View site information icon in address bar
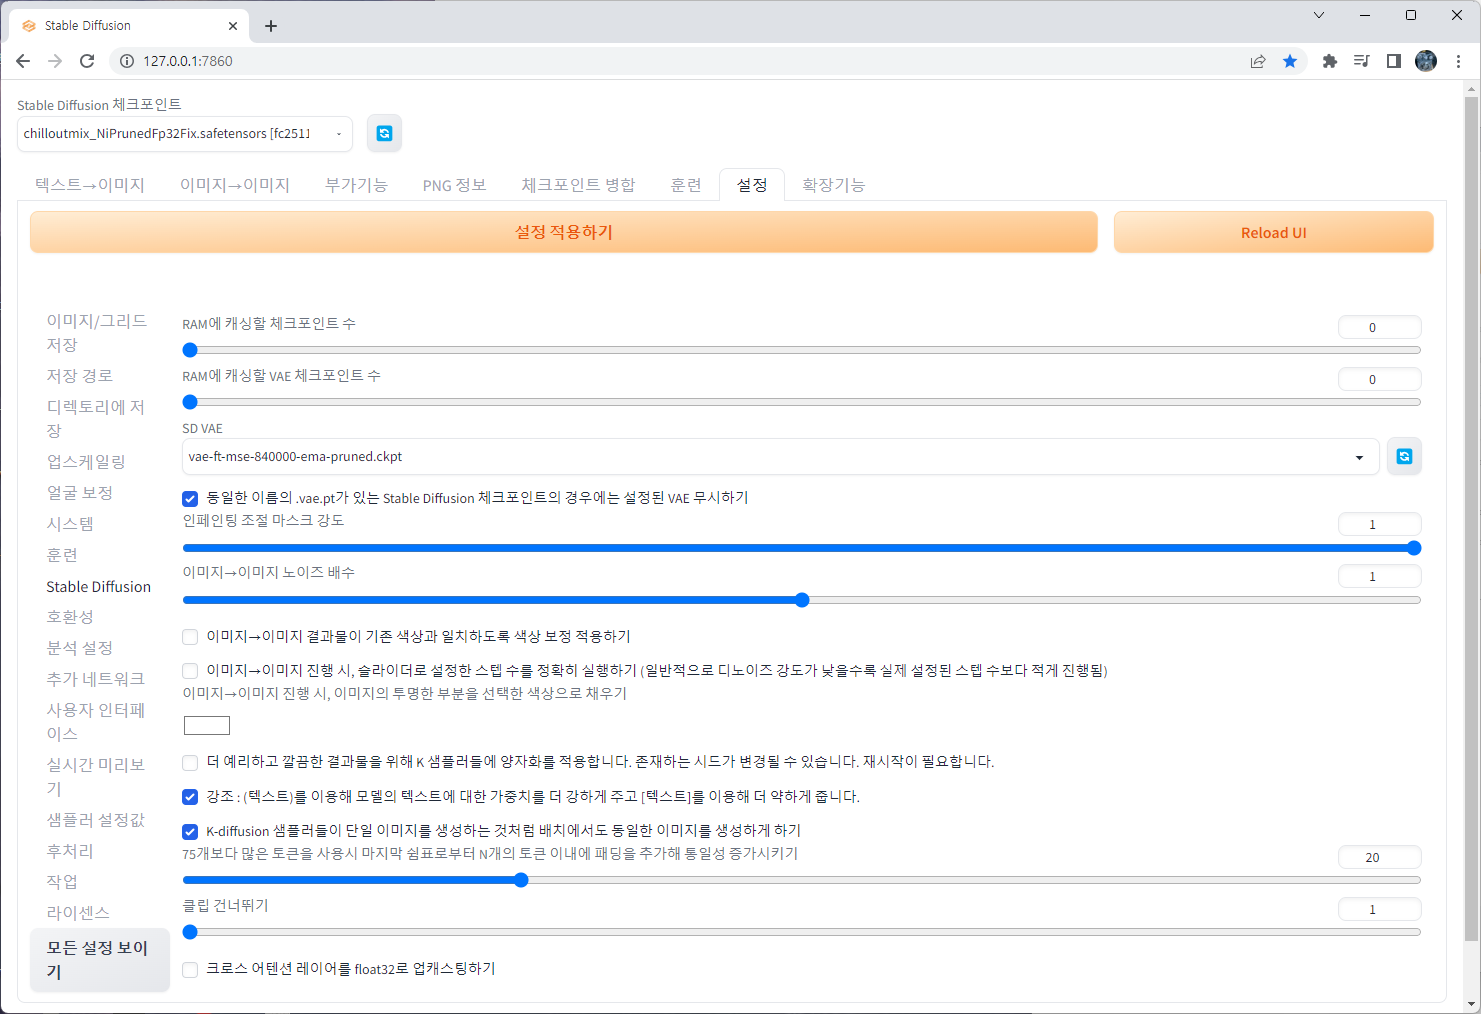Screen dimensions: 1481x1014 126,61
